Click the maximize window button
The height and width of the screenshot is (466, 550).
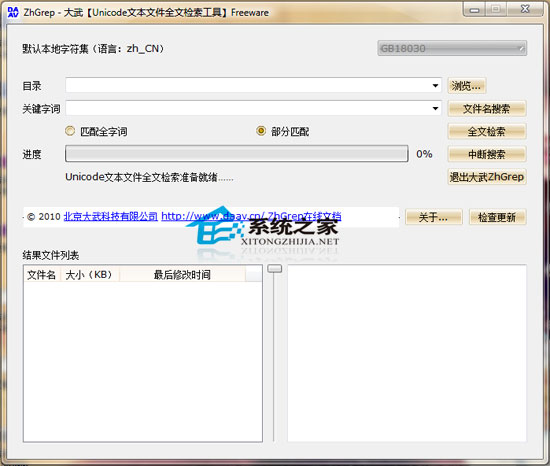click(x=496, y=9)
